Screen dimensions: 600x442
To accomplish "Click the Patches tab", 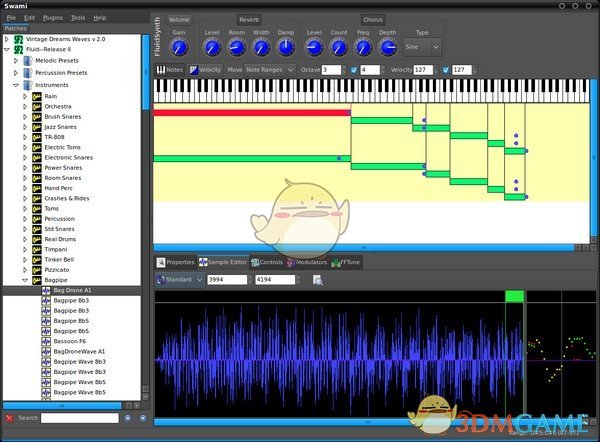I will coord(16,28).
